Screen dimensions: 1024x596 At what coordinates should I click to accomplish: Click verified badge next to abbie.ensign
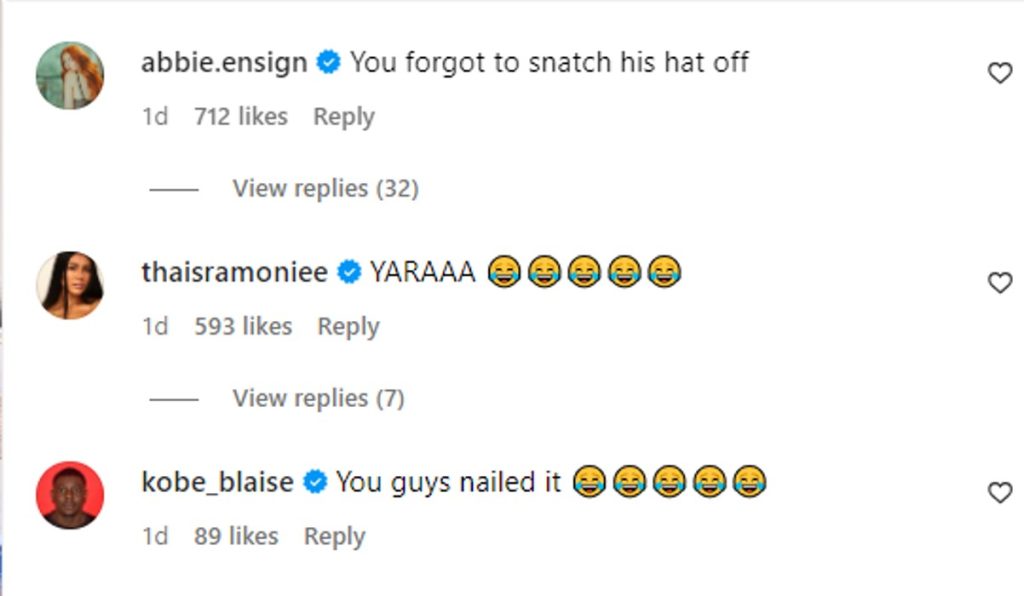328,63
